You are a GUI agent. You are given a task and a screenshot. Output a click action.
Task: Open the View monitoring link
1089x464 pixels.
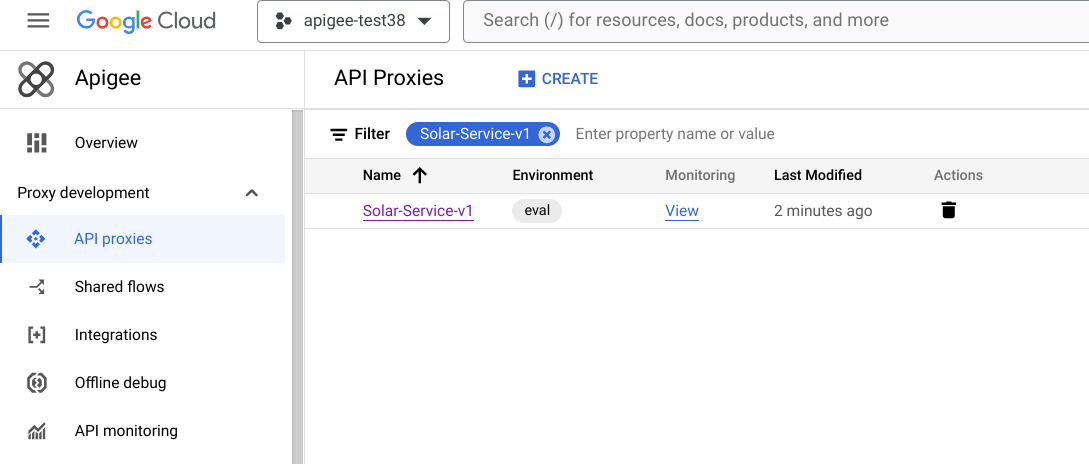682,210
